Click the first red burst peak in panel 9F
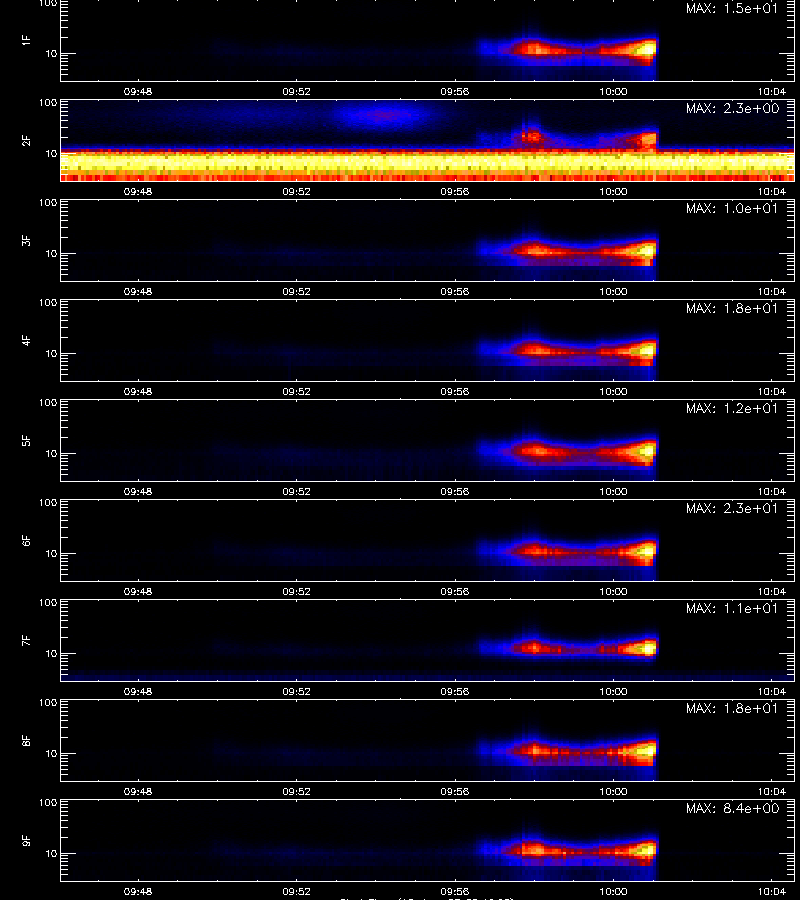This screenshot has height=900, width=800. (534, 849)
